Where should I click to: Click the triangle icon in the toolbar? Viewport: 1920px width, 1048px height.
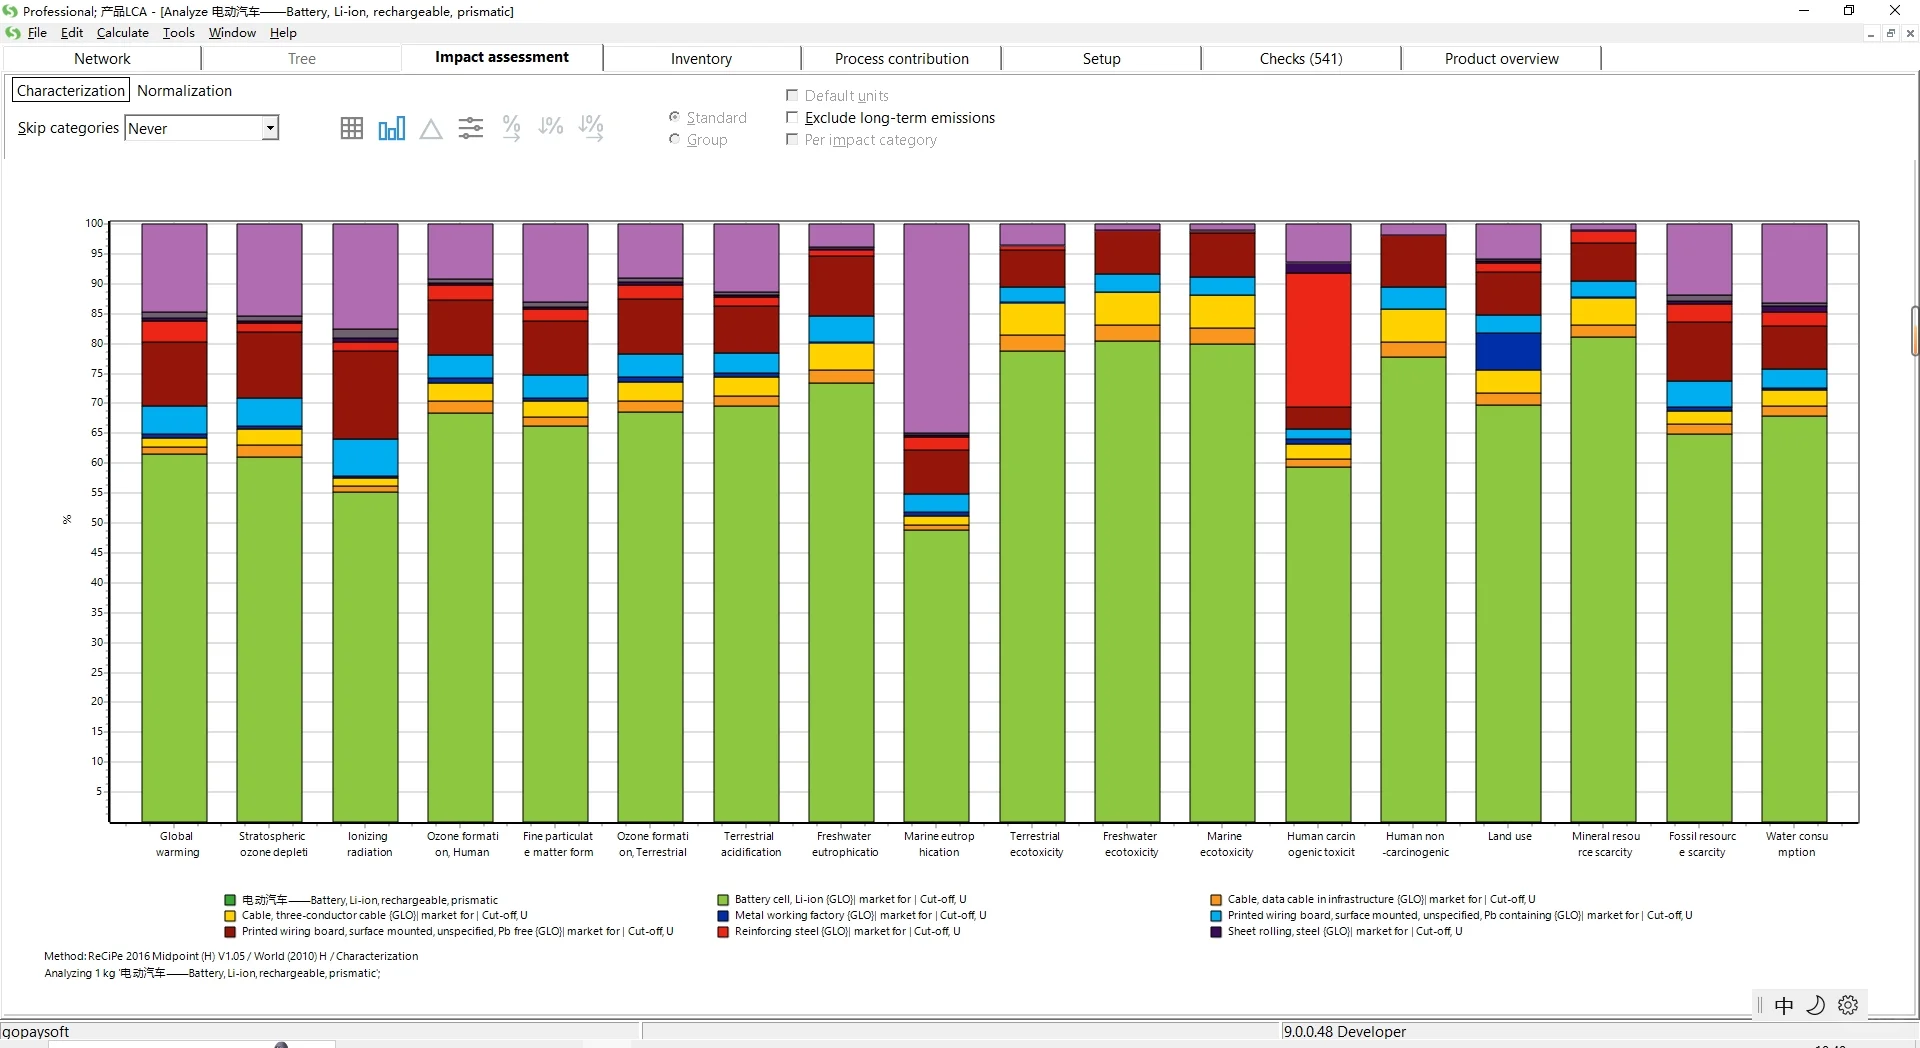(431, 129)
